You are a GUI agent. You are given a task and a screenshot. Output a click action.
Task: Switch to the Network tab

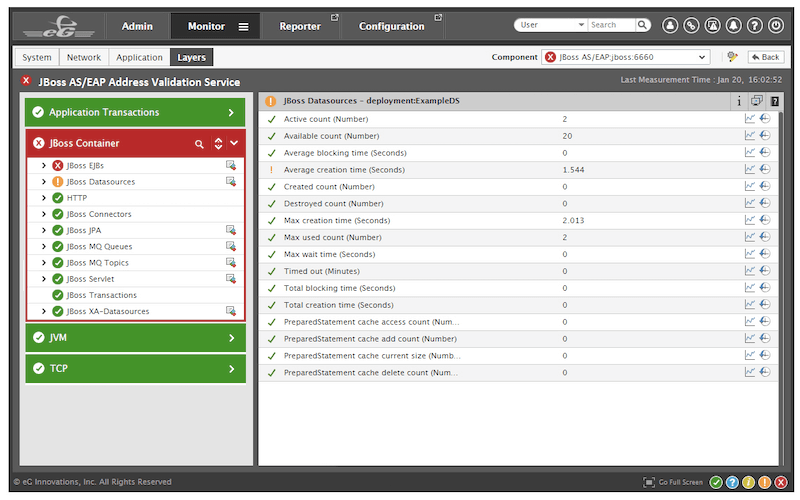point(84,58)
